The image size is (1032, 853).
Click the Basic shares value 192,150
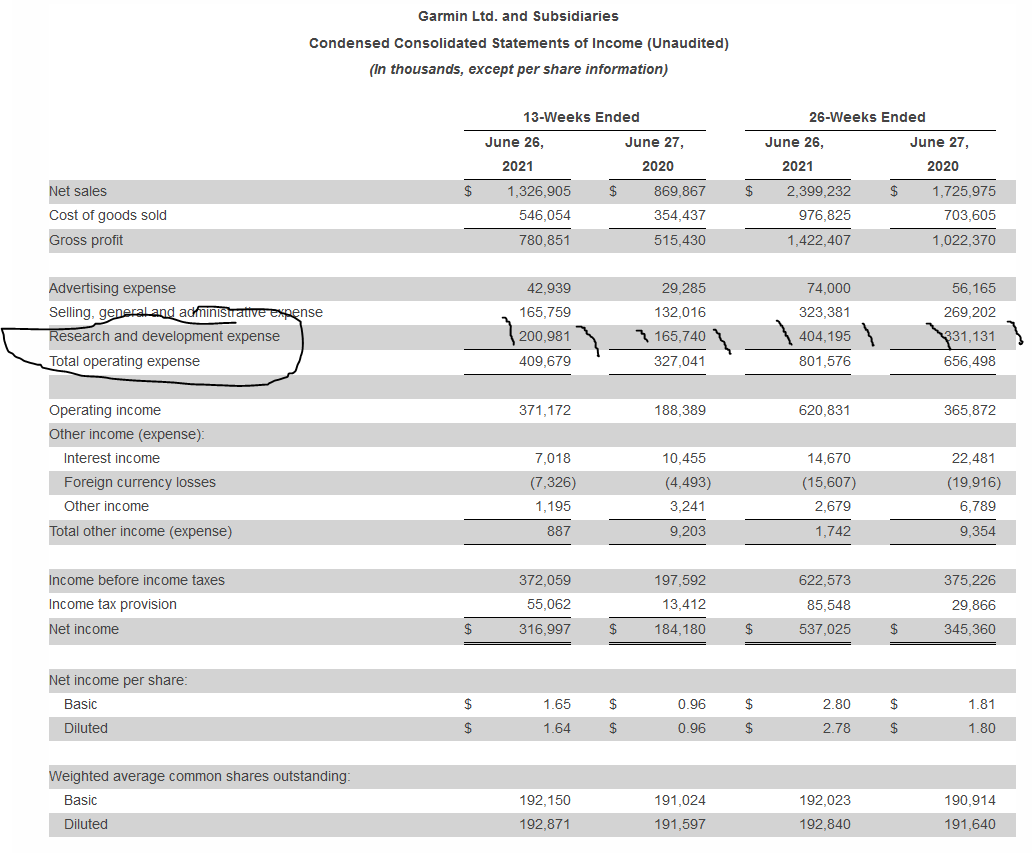tap(546, 800)
